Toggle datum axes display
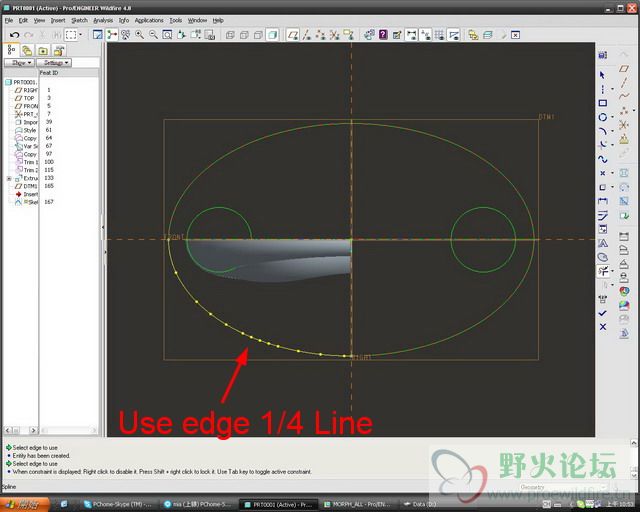 point(307,35)
